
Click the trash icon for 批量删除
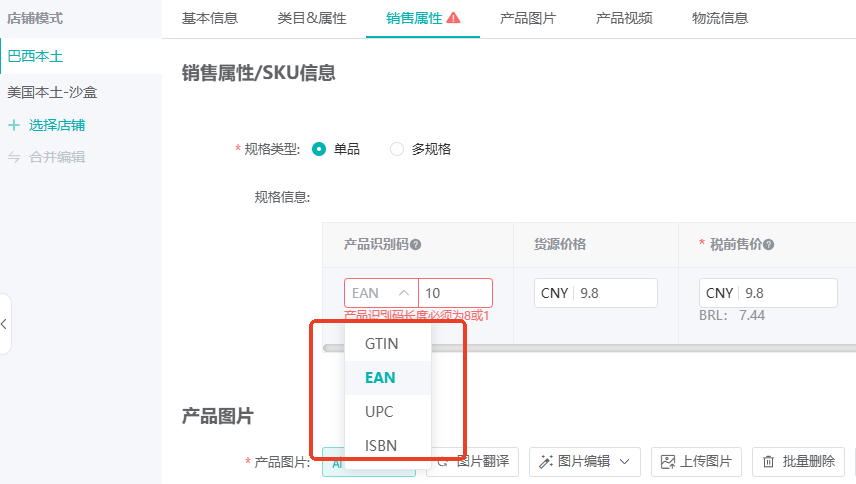click(x=768, y=461)
